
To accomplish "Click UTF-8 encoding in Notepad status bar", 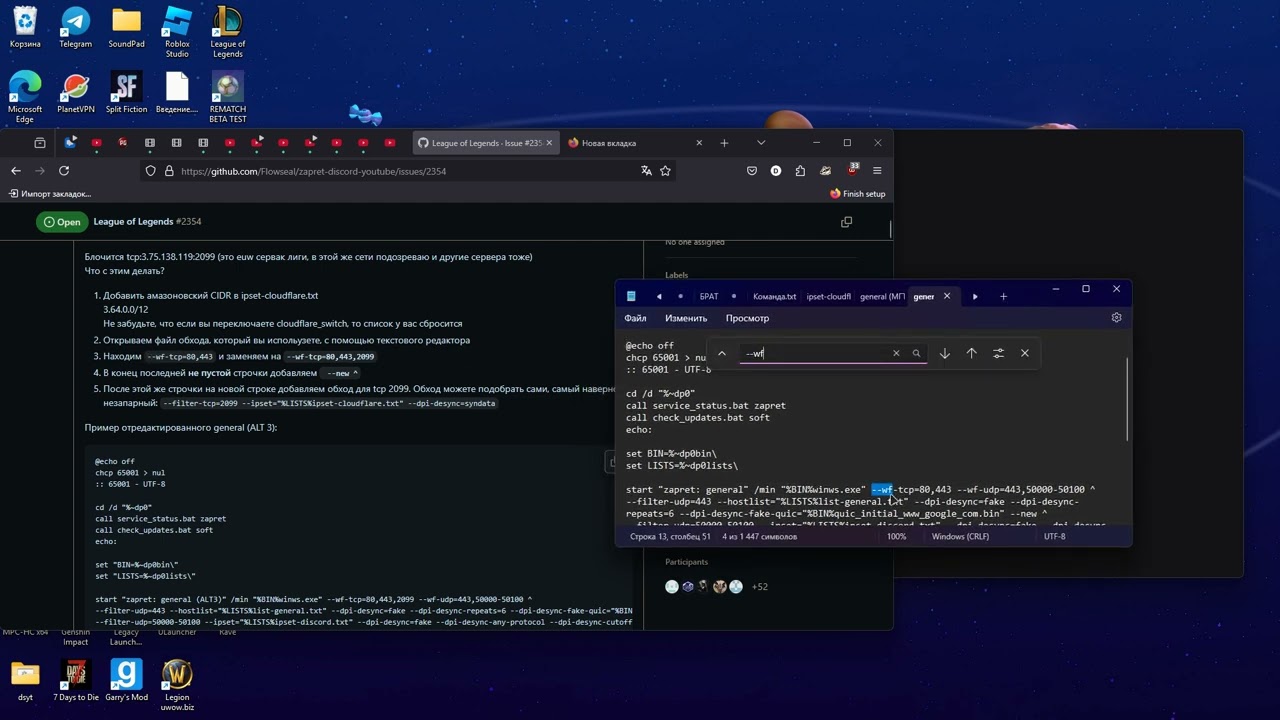I will click(1054, 537).
